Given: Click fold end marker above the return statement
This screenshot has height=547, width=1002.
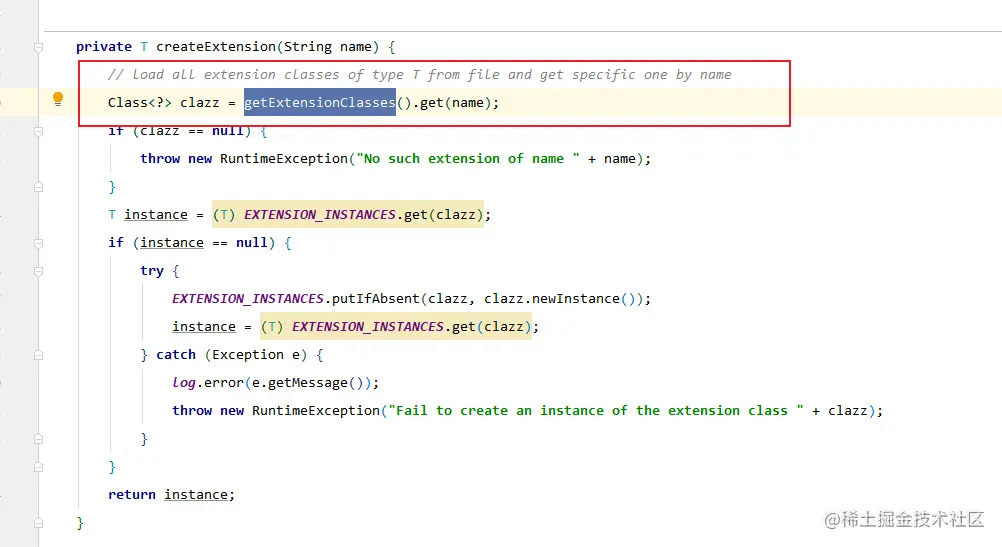Looking at the screenshot, I should [x=38, y=468].
